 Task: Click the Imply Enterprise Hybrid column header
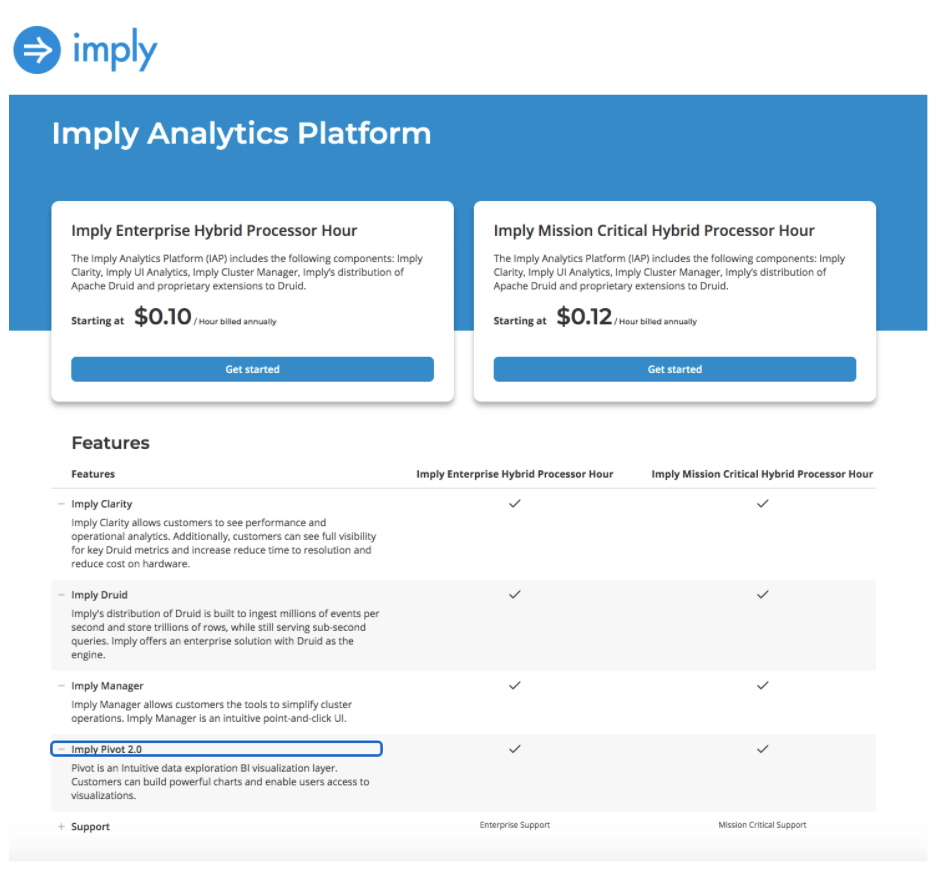[x=515, y=474]
